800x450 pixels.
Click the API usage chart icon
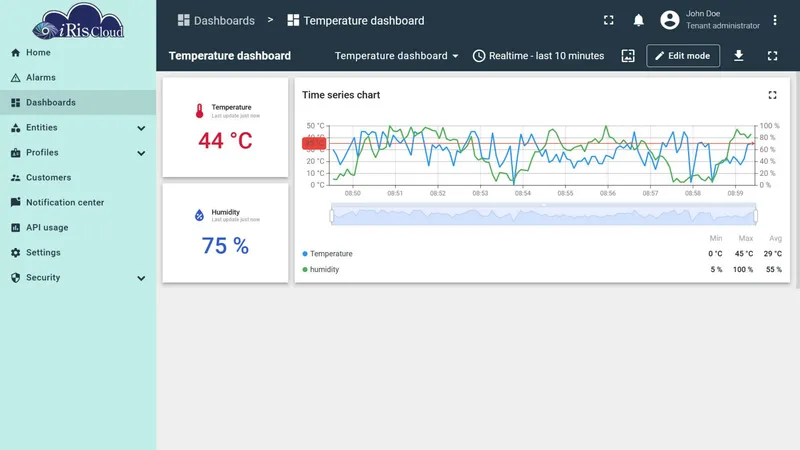(15, 228)
